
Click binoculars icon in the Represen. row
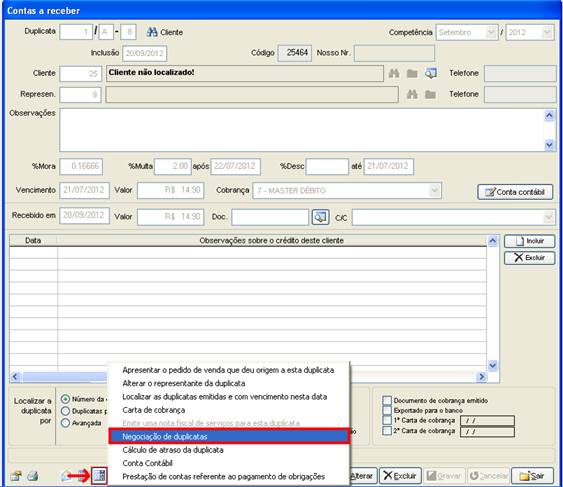click(412, 94)
